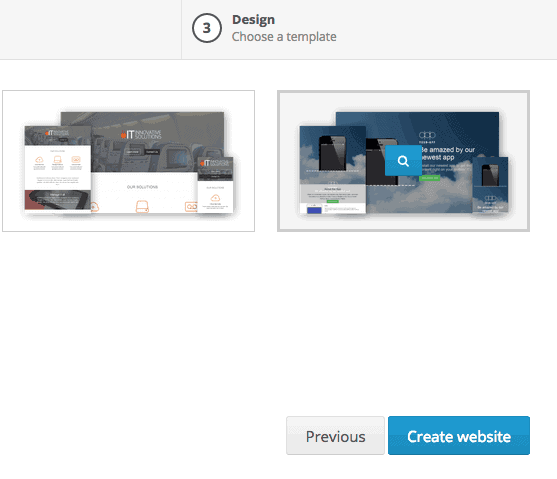
Task: Go back with the Previous button
Action: tap(335, 436)
